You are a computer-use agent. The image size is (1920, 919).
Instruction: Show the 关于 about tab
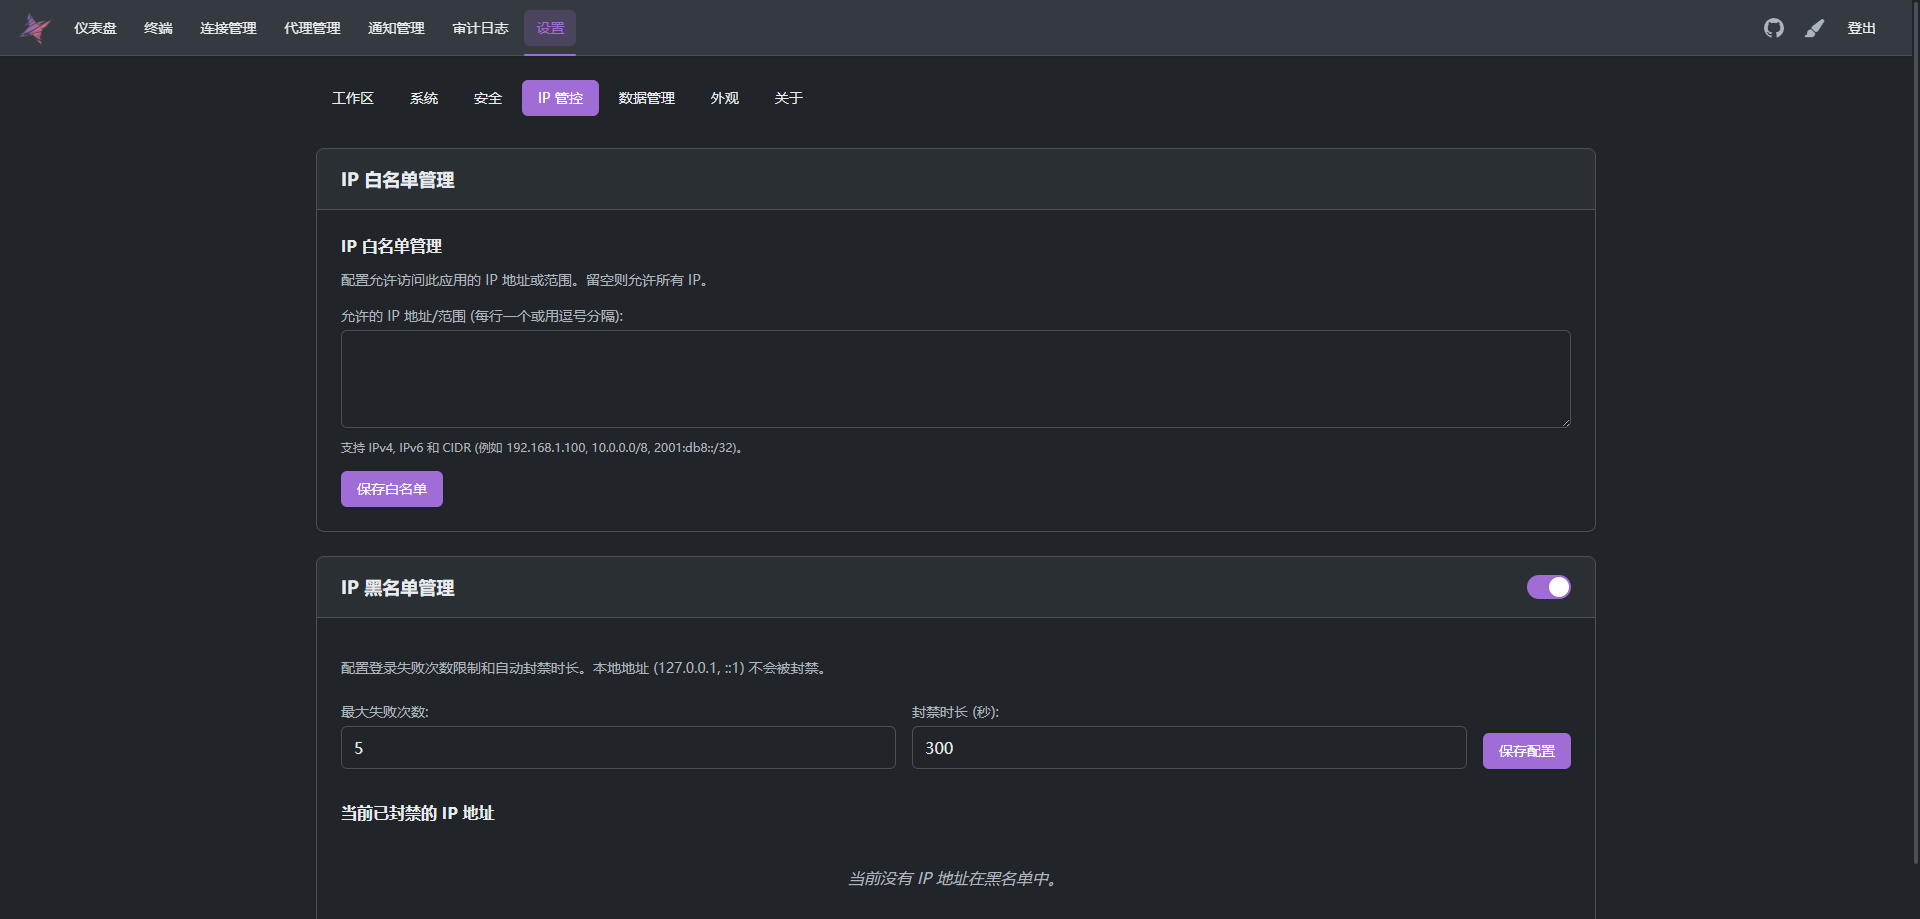pyautogui.click(x=788, y=98)
